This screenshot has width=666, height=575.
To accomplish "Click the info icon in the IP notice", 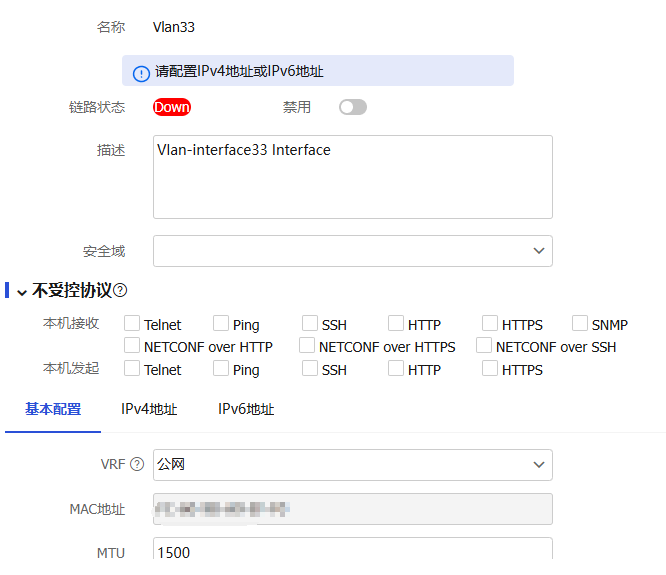I will [x=141, y=73].
